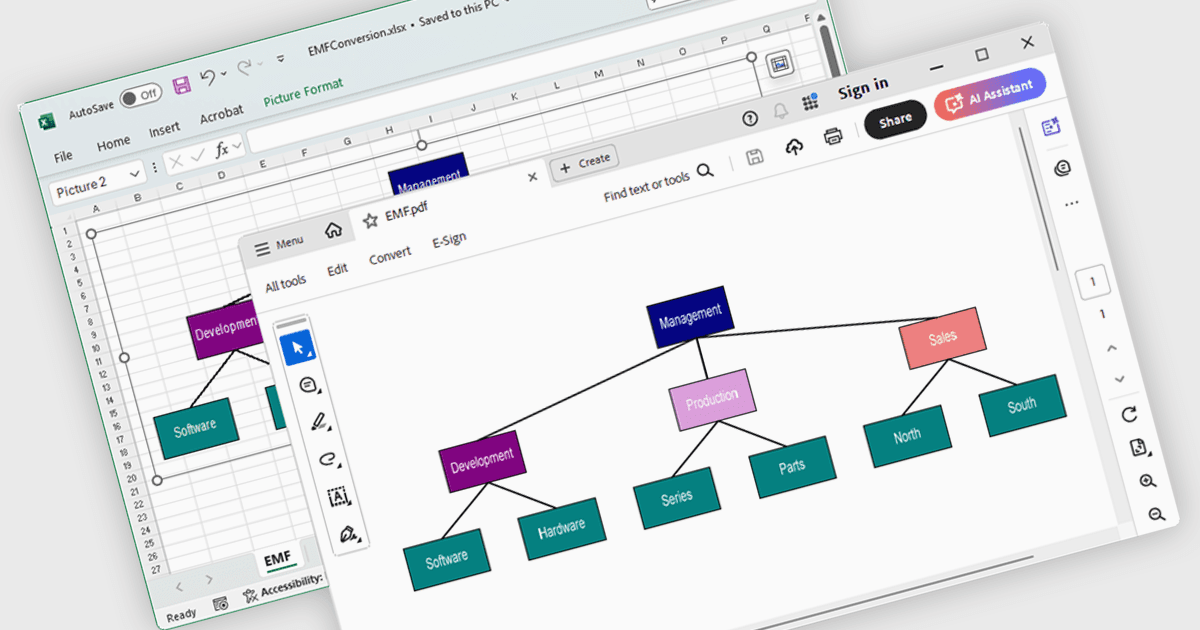Click Sign in in Acrobat
The height and width of the screenshot is (630, 1200).
[x=863, y=89]
